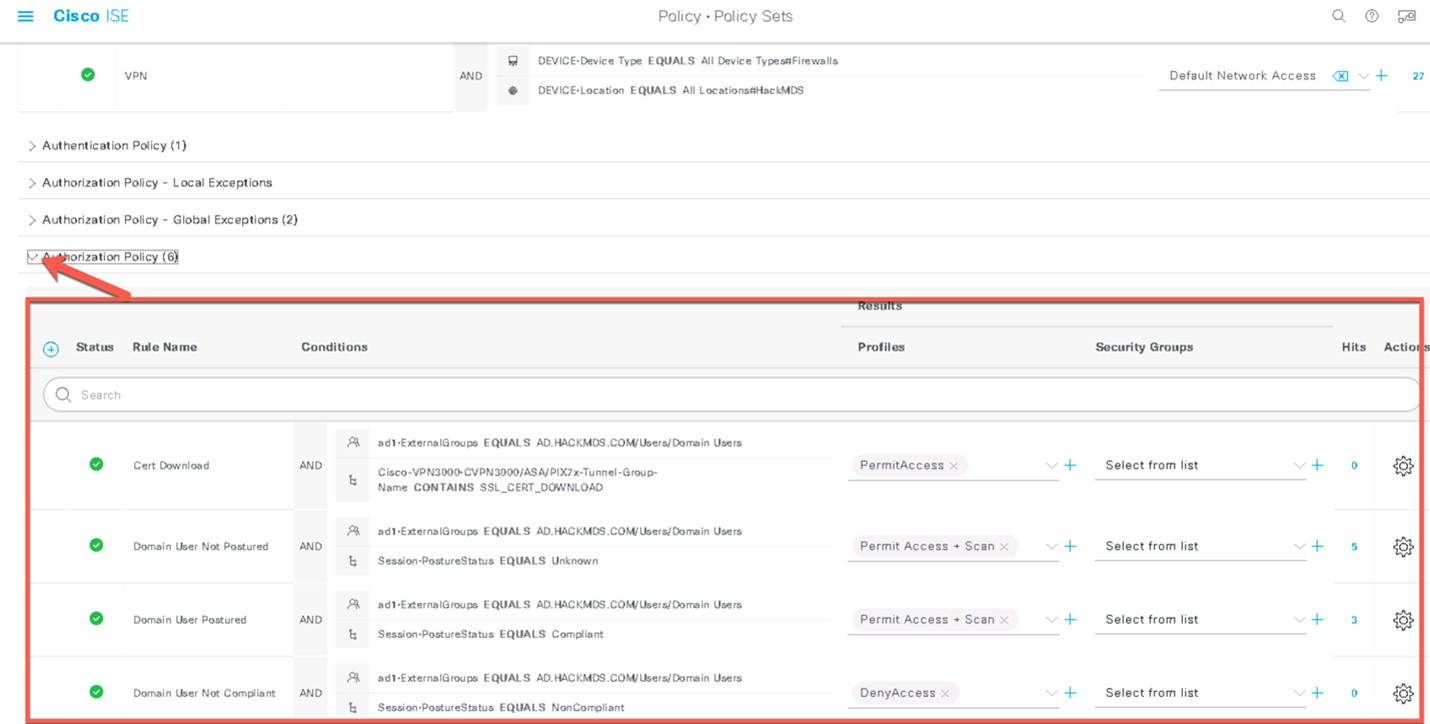The image size is (1430, 724).
Task: Toggle the VPN policy set status icon
Action: [x=88, y=75]
